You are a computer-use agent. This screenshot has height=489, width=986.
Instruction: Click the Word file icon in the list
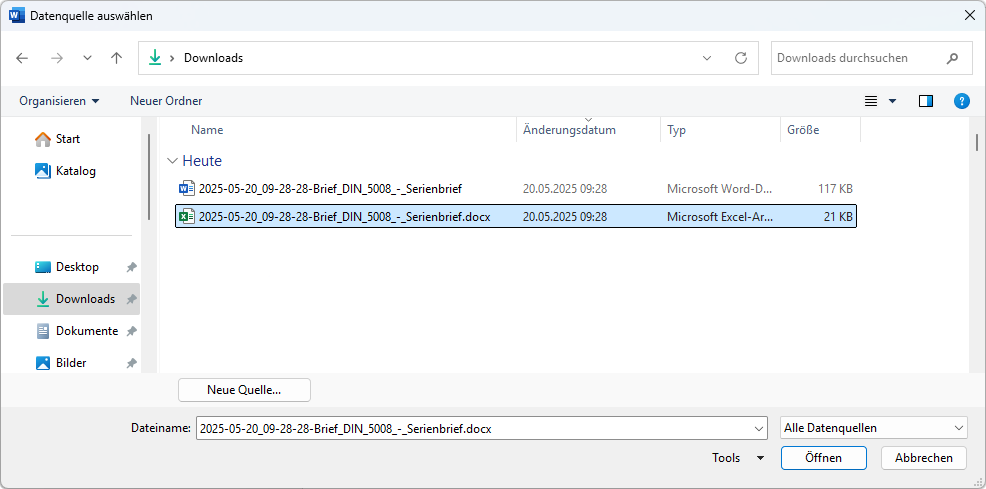187,188
